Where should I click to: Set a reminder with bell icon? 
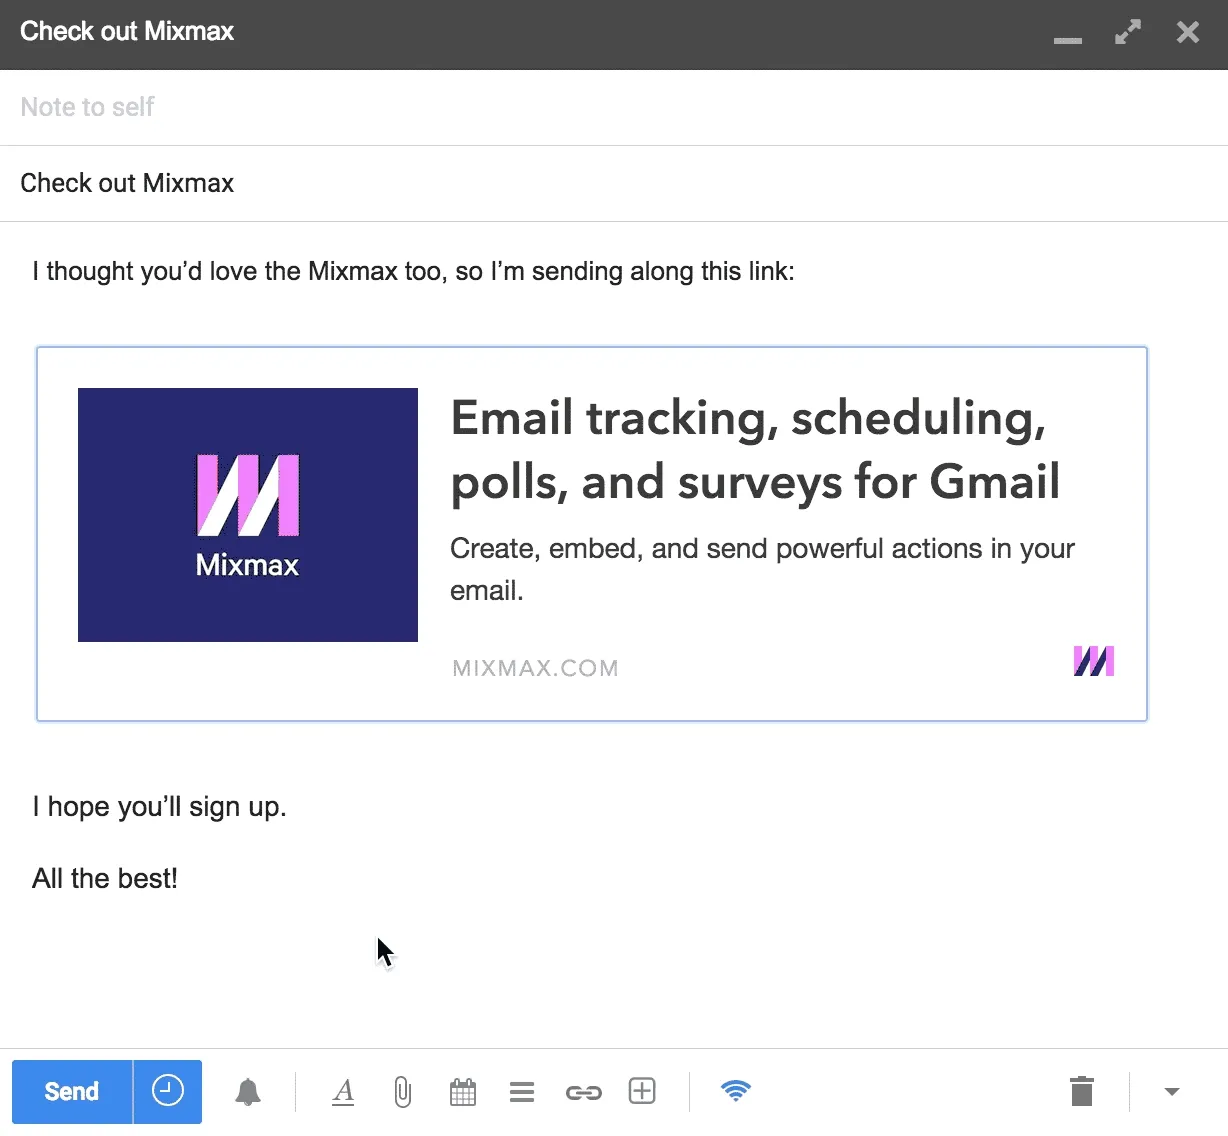pos(248,1092)
